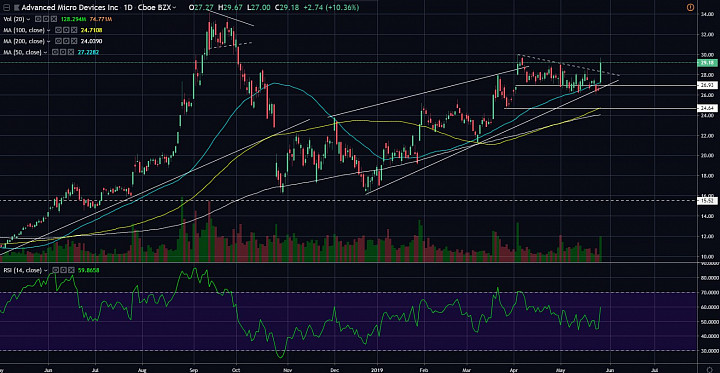Click the 27.2282 MA 50 value
This screenshot has height=373, width=720.
pyautogui.click(x=89, y=52)
